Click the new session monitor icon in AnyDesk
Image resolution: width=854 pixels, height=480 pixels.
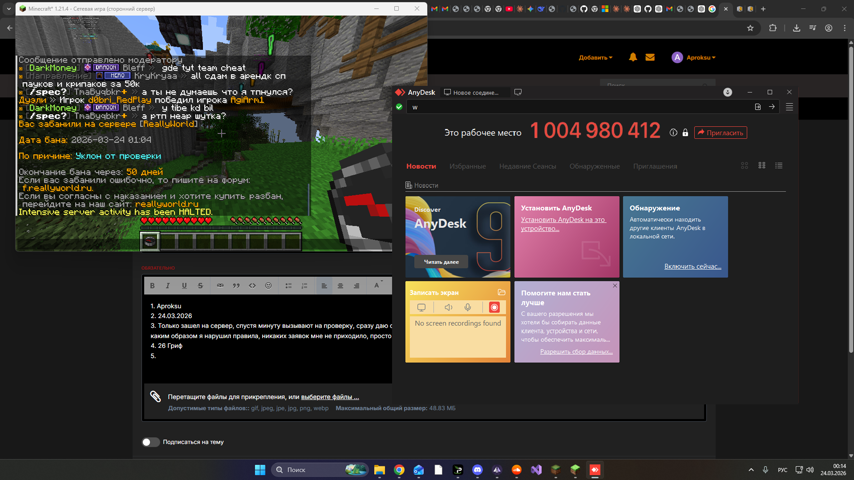click(x=518, y=93)
